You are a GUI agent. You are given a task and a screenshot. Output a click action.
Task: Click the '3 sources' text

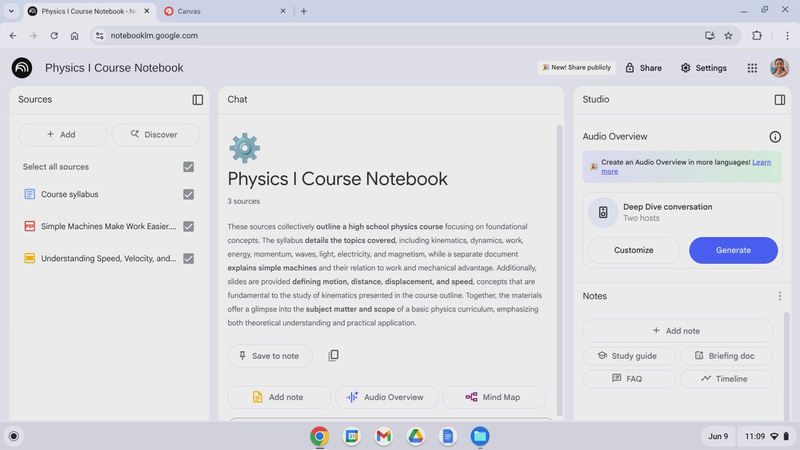click(x=243, y=201)
